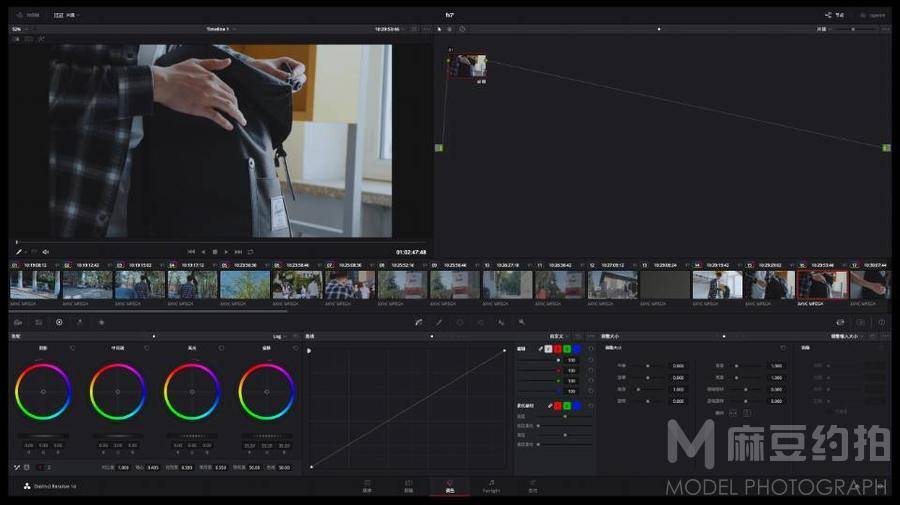Select clip 05 thumbnail with blue sky

[x=245, y=285]
